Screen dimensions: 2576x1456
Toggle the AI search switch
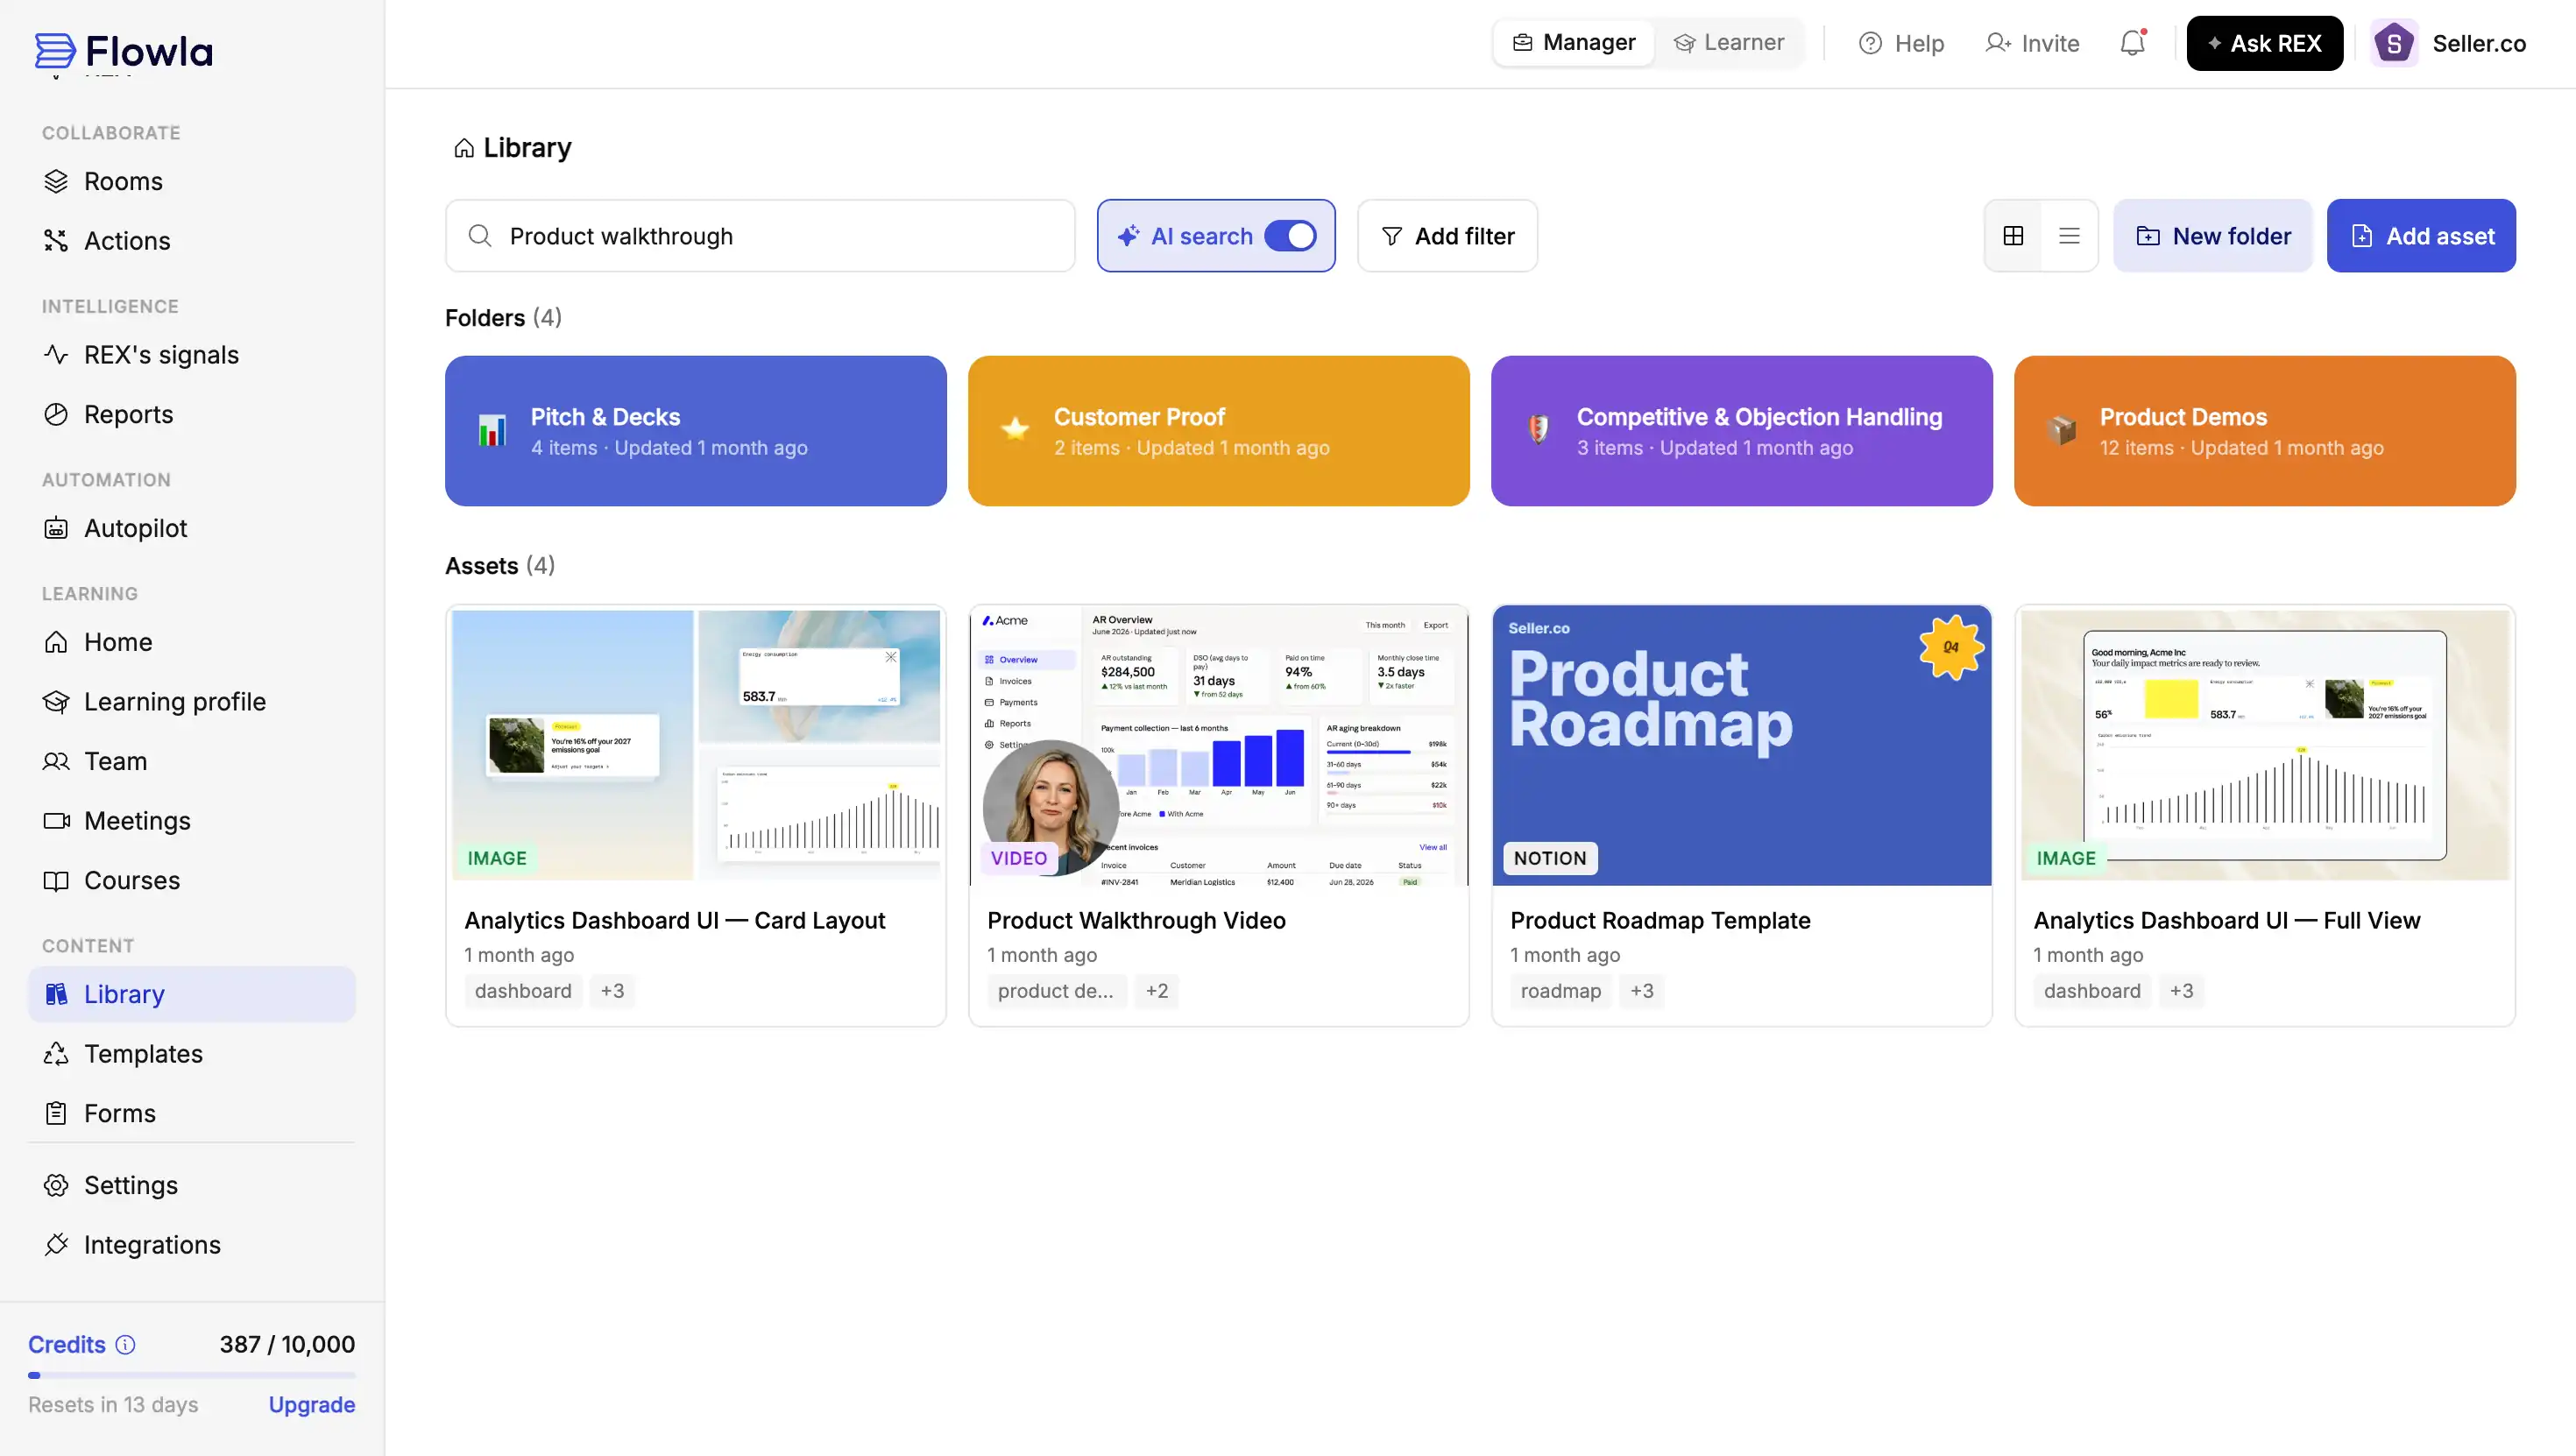coord(1290,236)
